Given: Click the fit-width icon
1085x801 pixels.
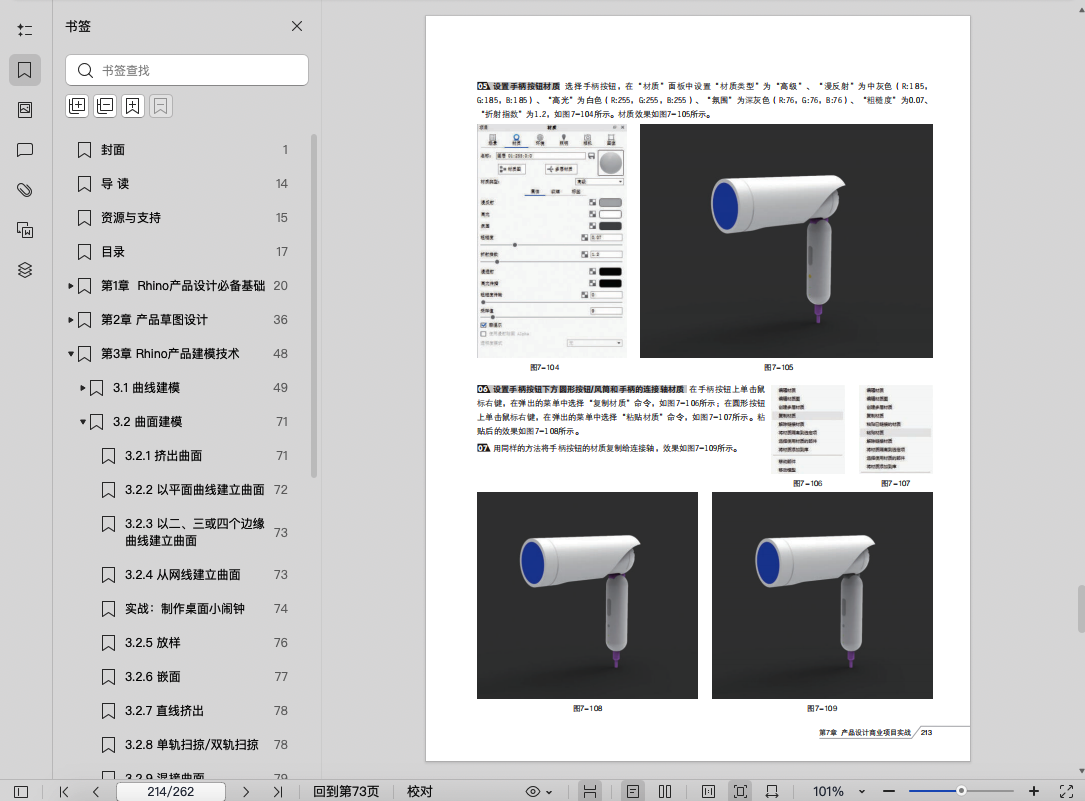Looking at the screenshot, I should coord(772,791).
